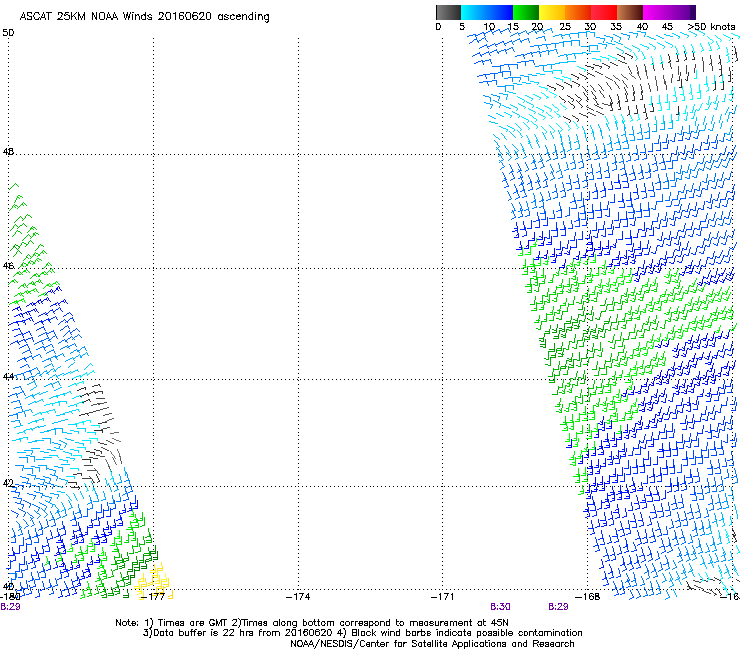Pick the red 30-35 knots legend color

click(604, 12)
